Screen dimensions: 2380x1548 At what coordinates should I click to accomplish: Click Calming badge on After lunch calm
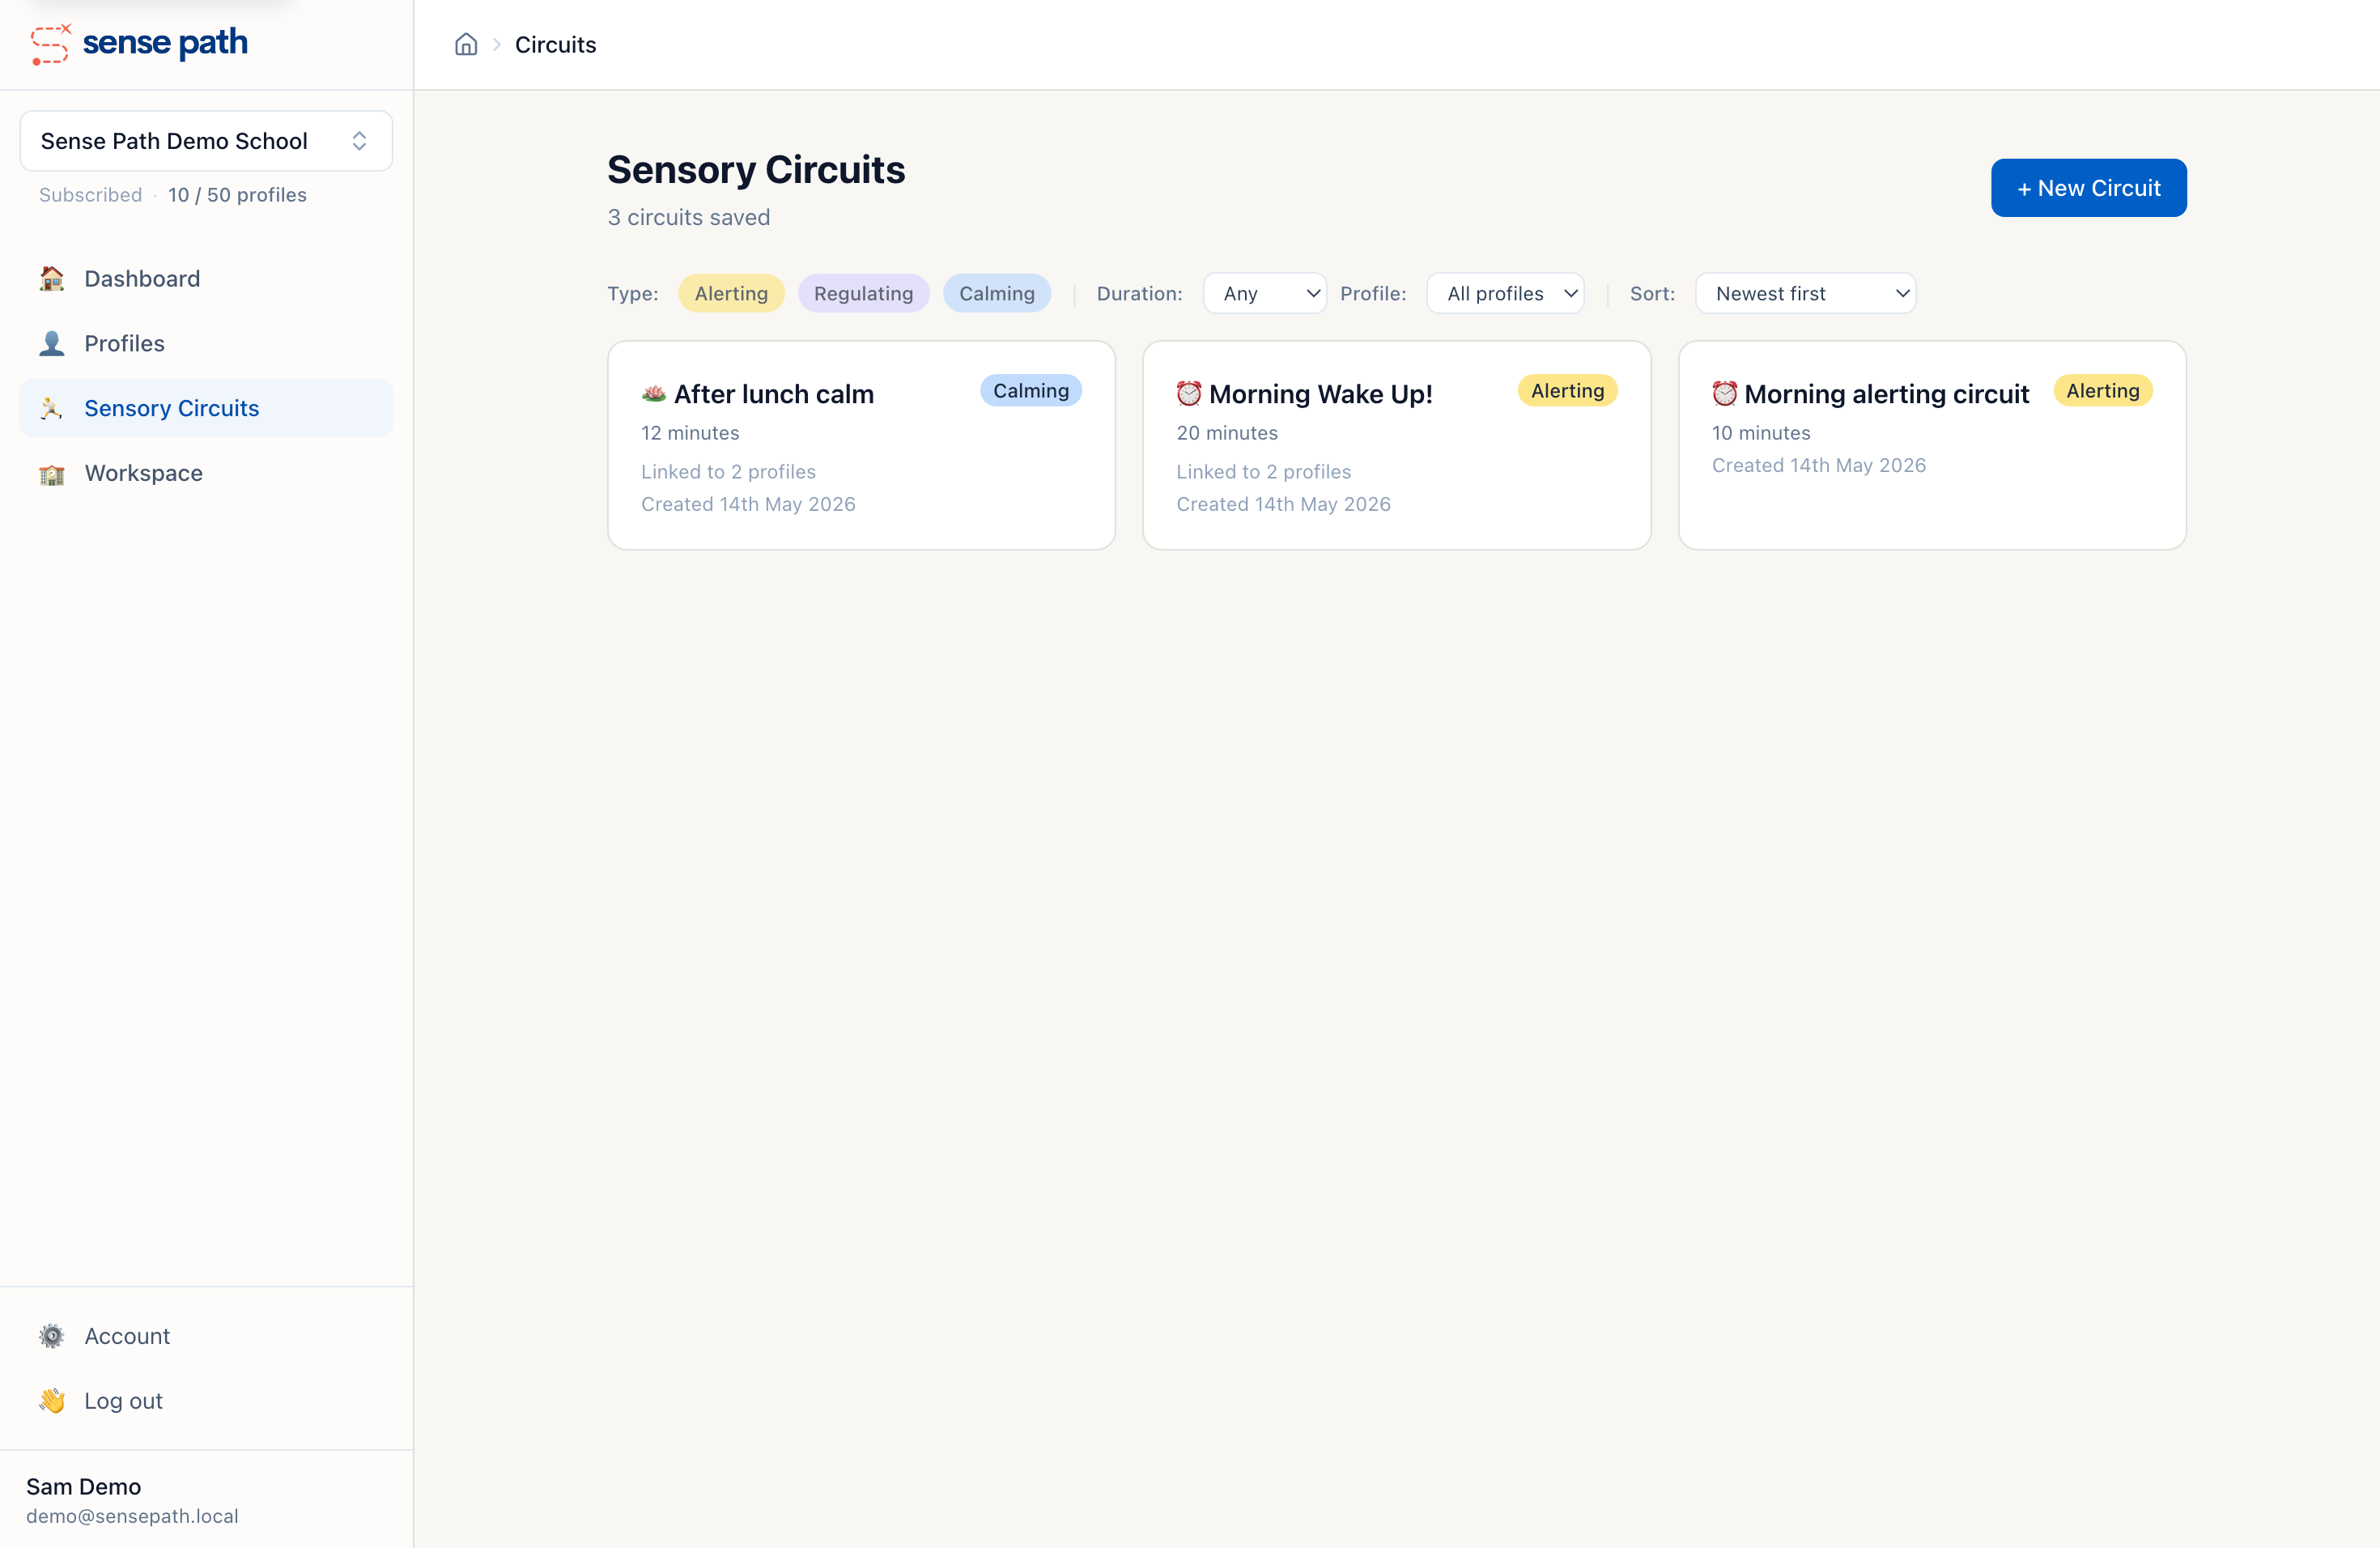[x=1031, y=391]
